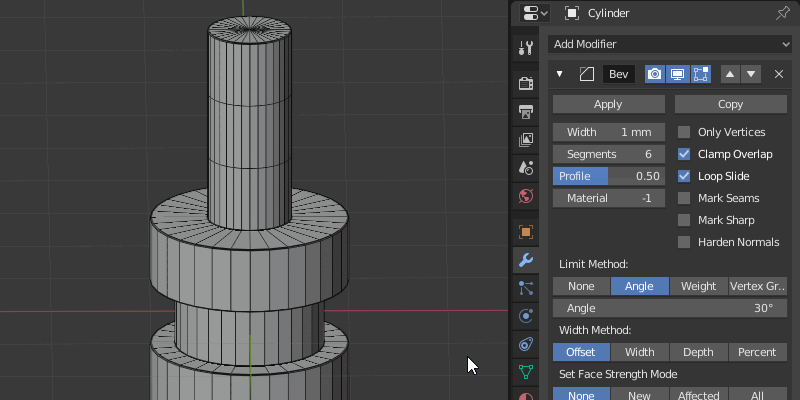Click the modifier name field Bev
800x400 pixels.
[x=619, y=74]
